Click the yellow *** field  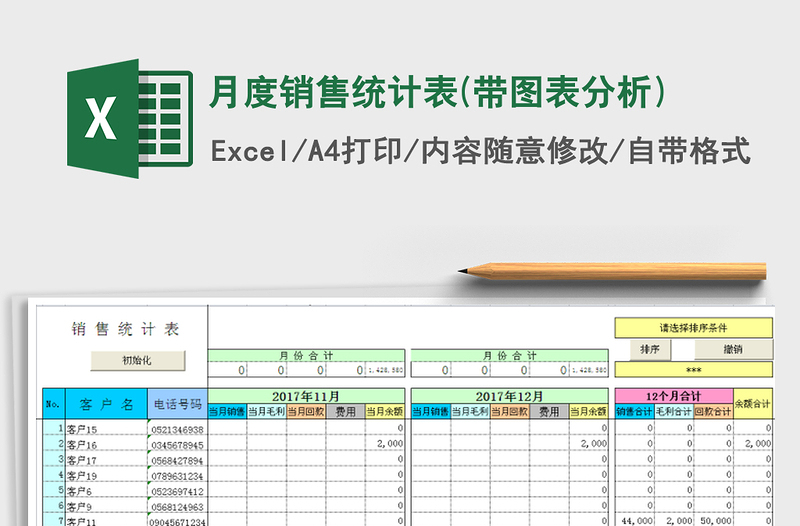tap(693, 369)
